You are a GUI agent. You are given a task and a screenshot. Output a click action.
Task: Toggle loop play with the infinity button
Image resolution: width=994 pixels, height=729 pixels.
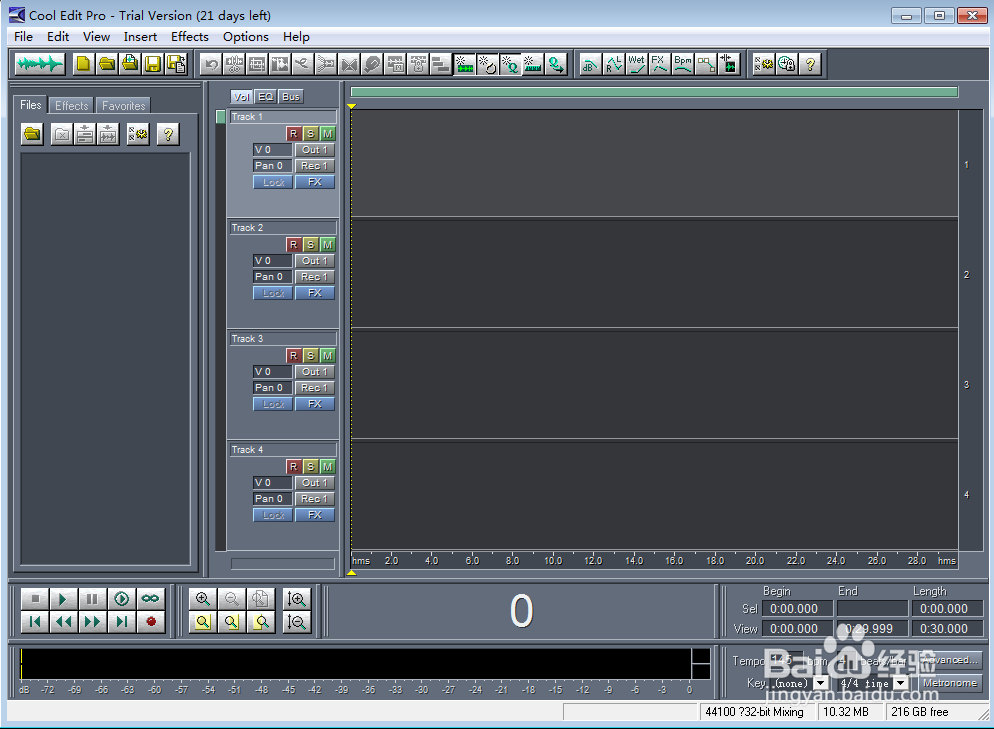[151, 599]
